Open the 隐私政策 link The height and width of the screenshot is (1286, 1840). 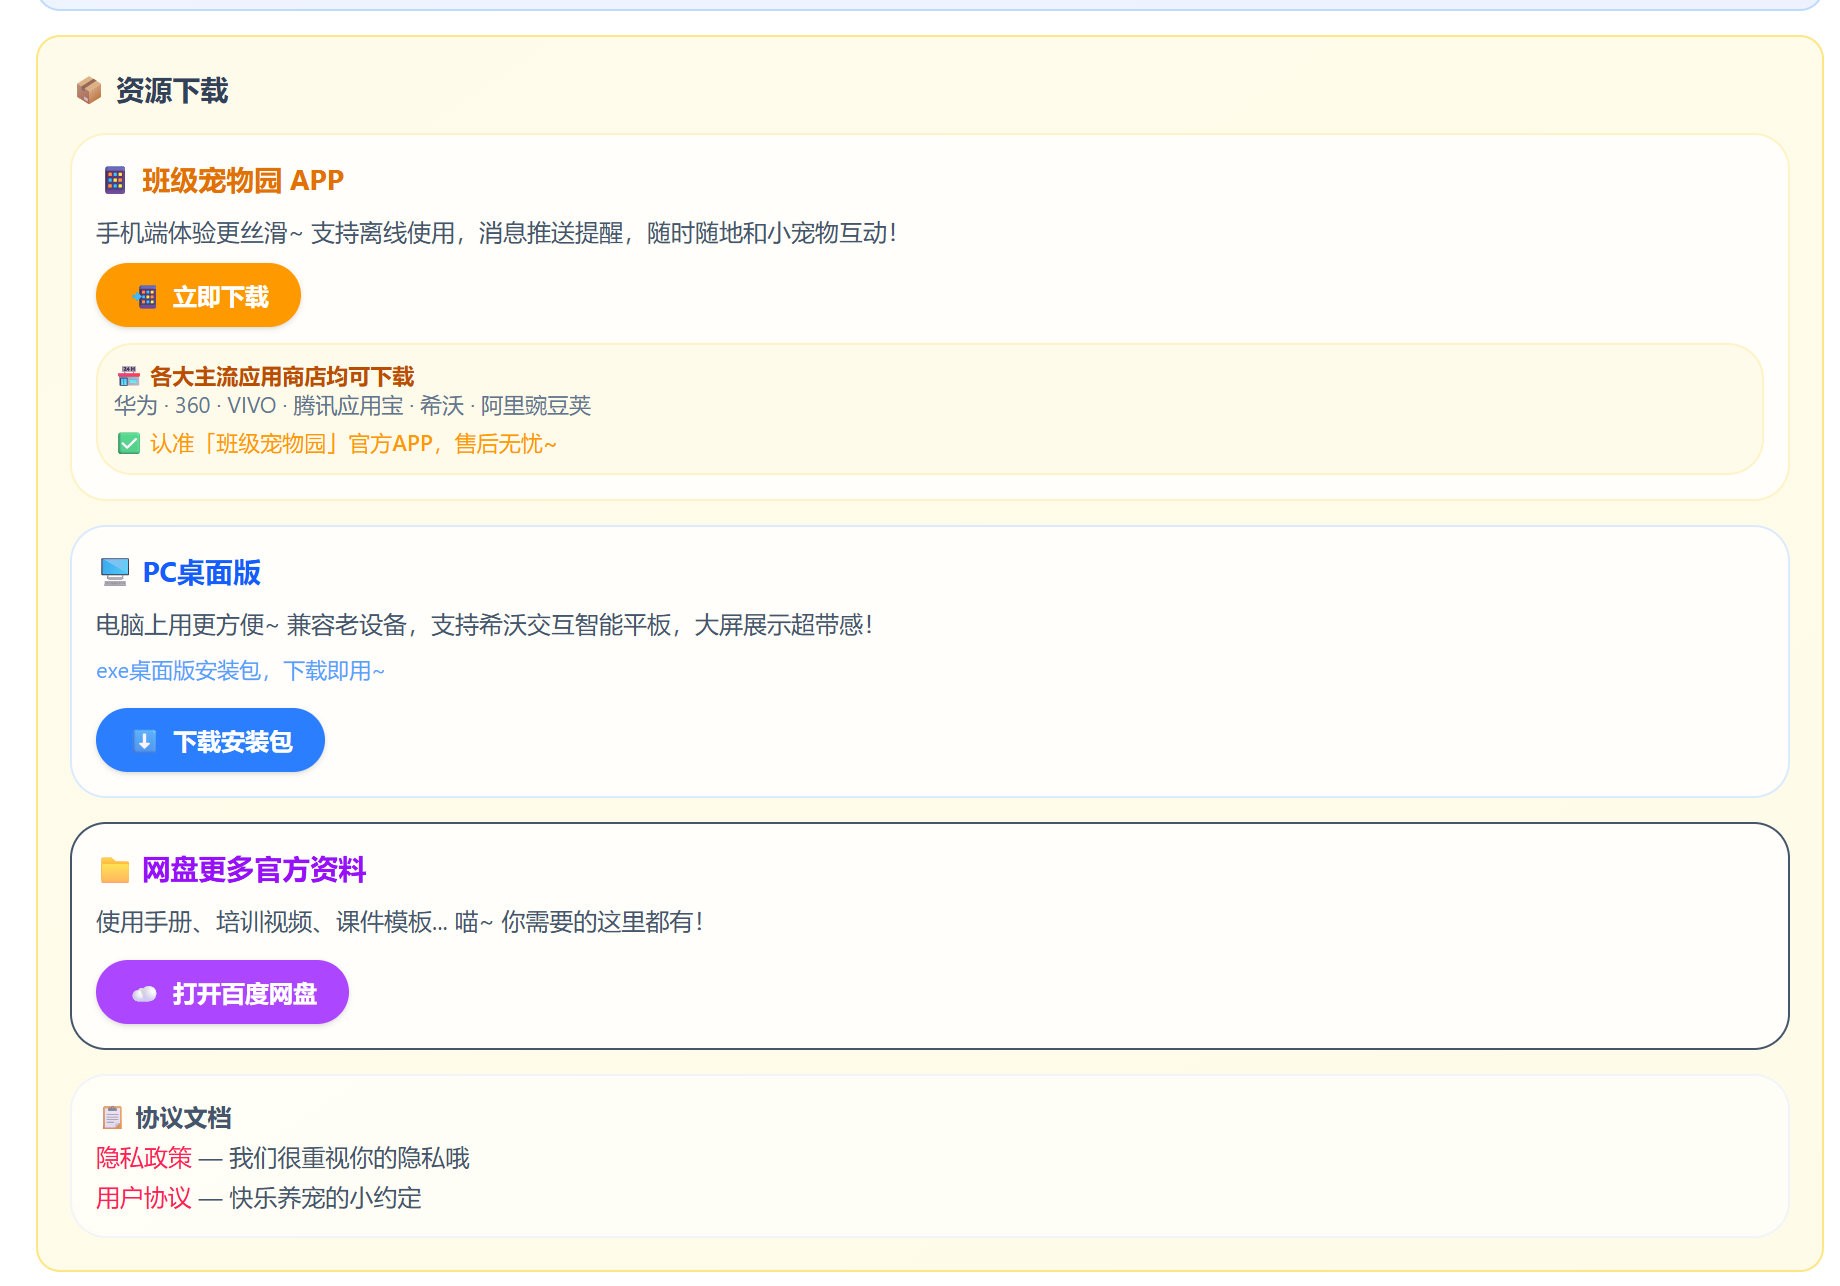[x=144, y=1157]
